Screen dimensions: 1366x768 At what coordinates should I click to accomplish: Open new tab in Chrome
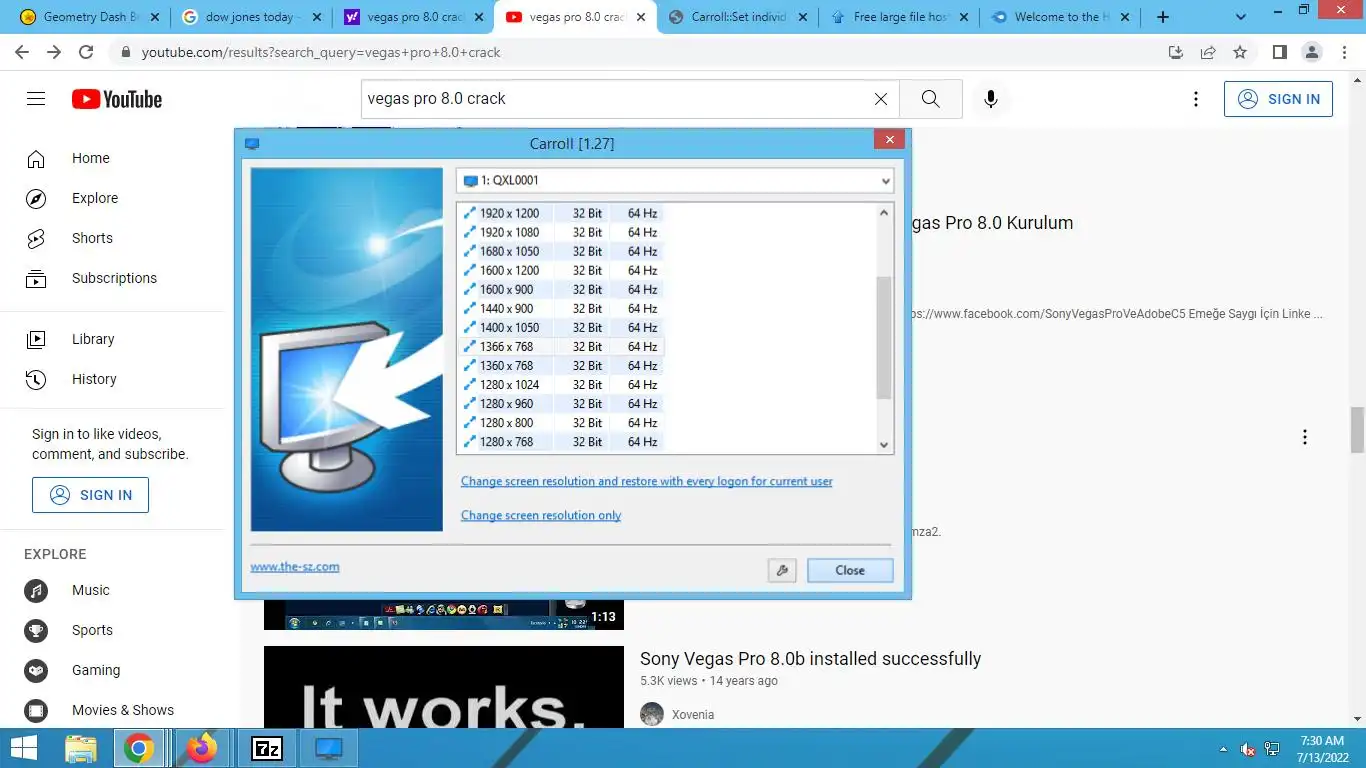coord(1162,17)
